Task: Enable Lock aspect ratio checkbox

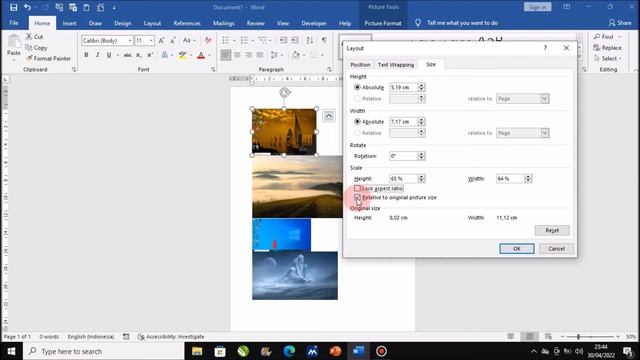Action: pyautogui.click(x=357, y=188)
